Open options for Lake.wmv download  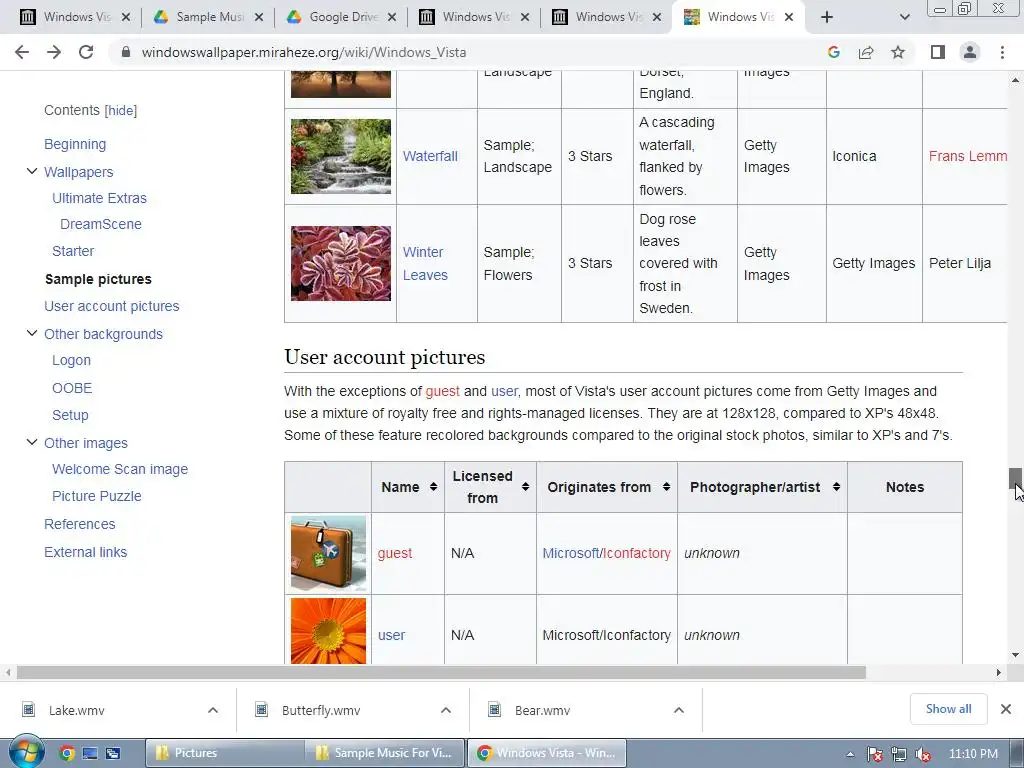coord(213,711)
